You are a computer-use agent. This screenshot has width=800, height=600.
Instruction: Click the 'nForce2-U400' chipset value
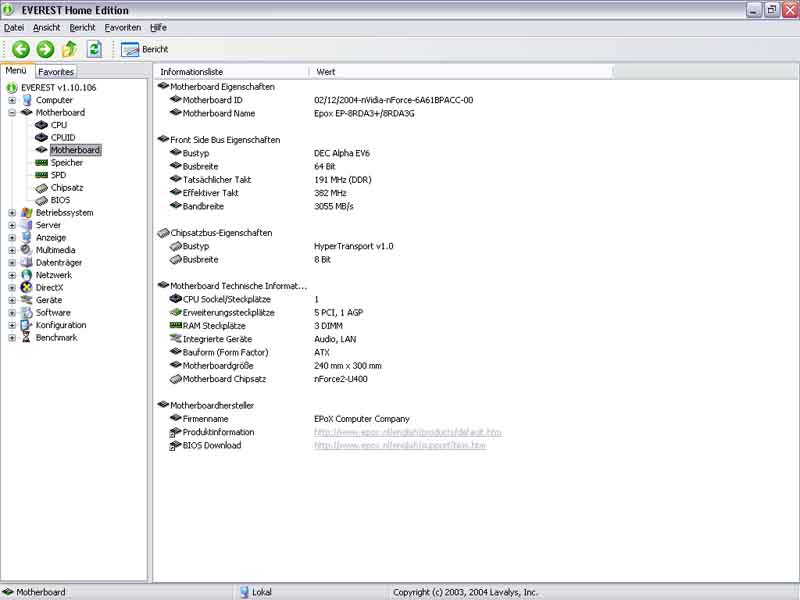pos(340,379)
